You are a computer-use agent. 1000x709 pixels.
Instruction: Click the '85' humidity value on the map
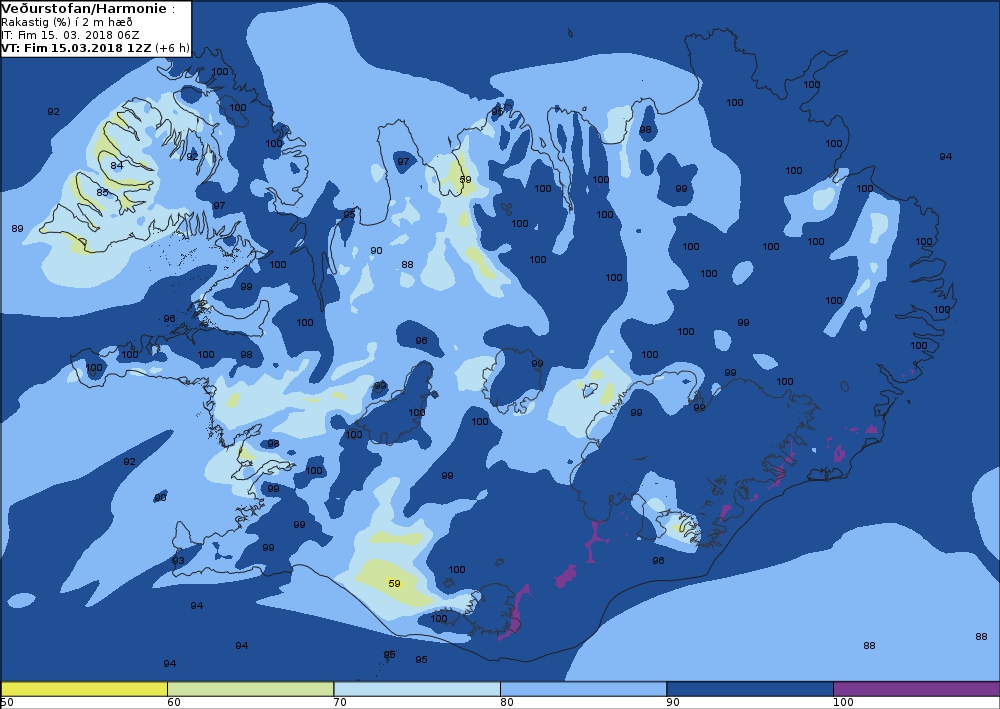[x=103, y=193]
